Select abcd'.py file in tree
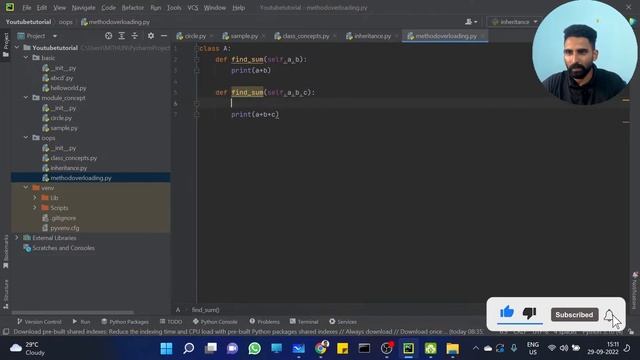 (x=58, y=78)
